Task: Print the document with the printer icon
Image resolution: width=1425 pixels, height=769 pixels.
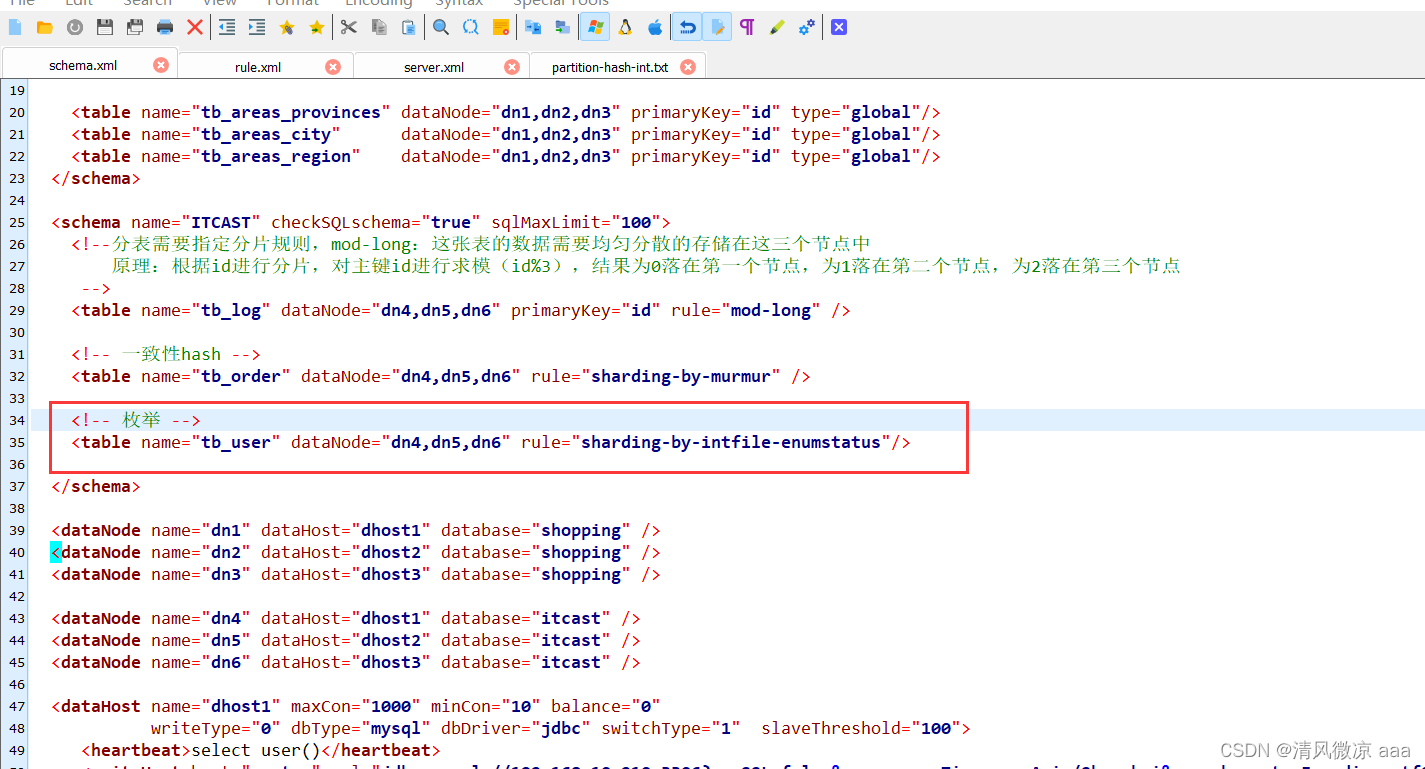Action: click(165, 28)
